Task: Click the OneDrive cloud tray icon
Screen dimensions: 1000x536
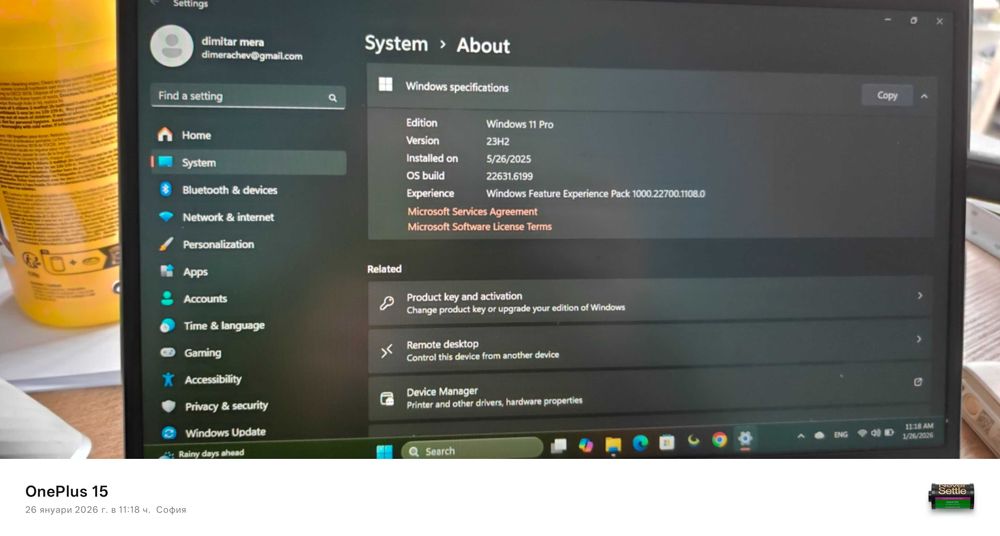Action: point(820,435)
